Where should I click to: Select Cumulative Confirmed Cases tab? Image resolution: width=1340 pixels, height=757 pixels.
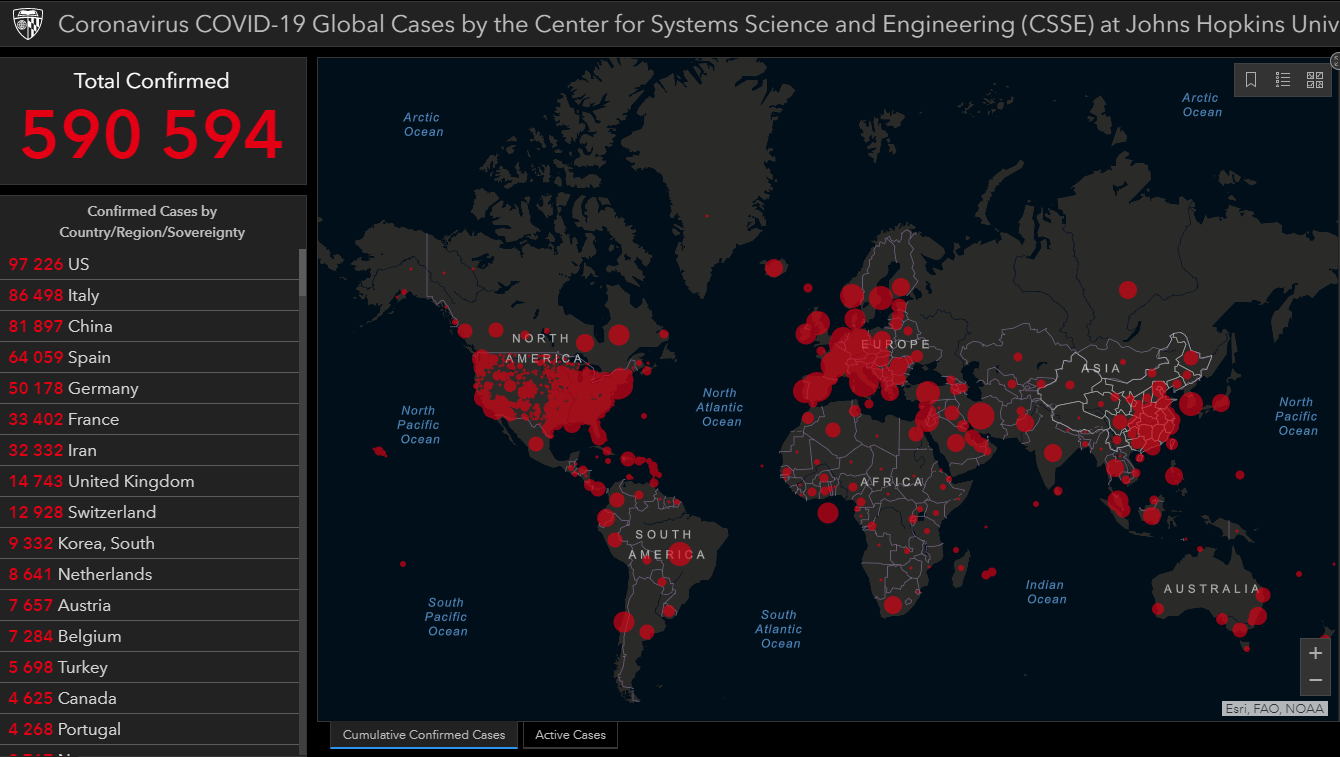(x=424, y=735)
